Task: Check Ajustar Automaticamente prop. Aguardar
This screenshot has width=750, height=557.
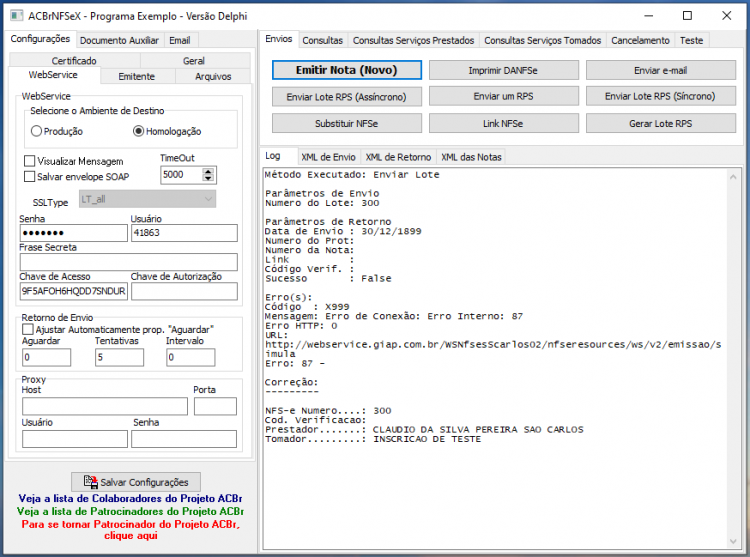Action: coord(28,329)
